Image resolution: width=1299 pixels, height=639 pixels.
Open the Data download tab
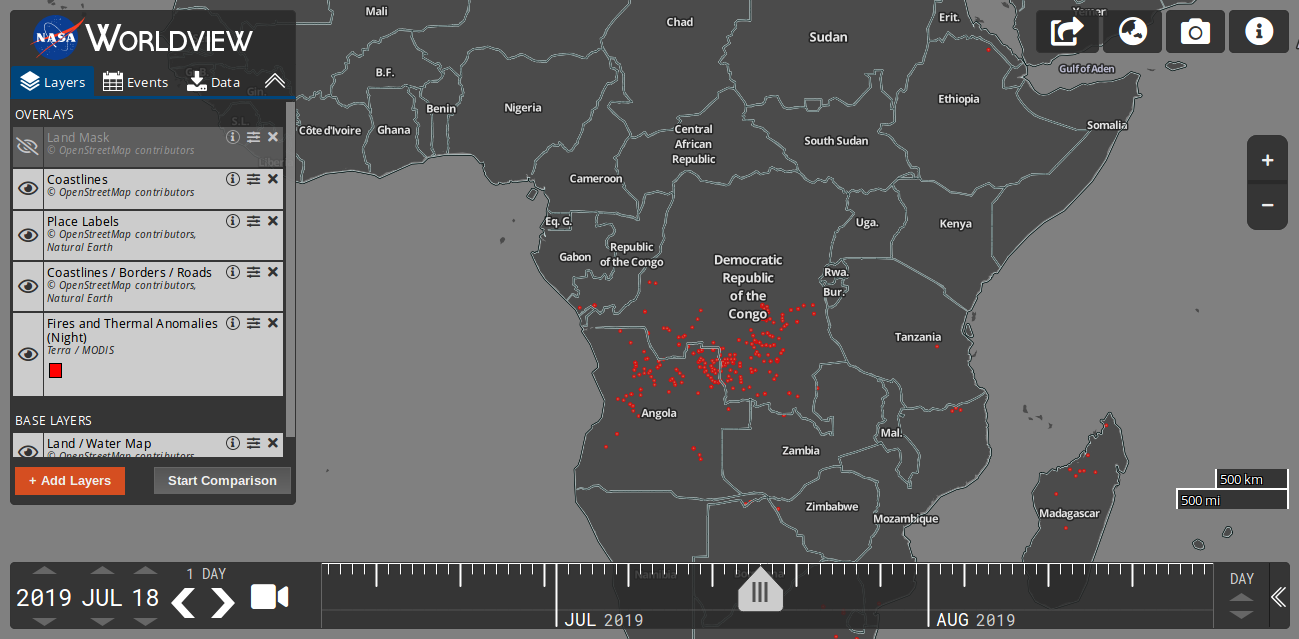(213, 82)
